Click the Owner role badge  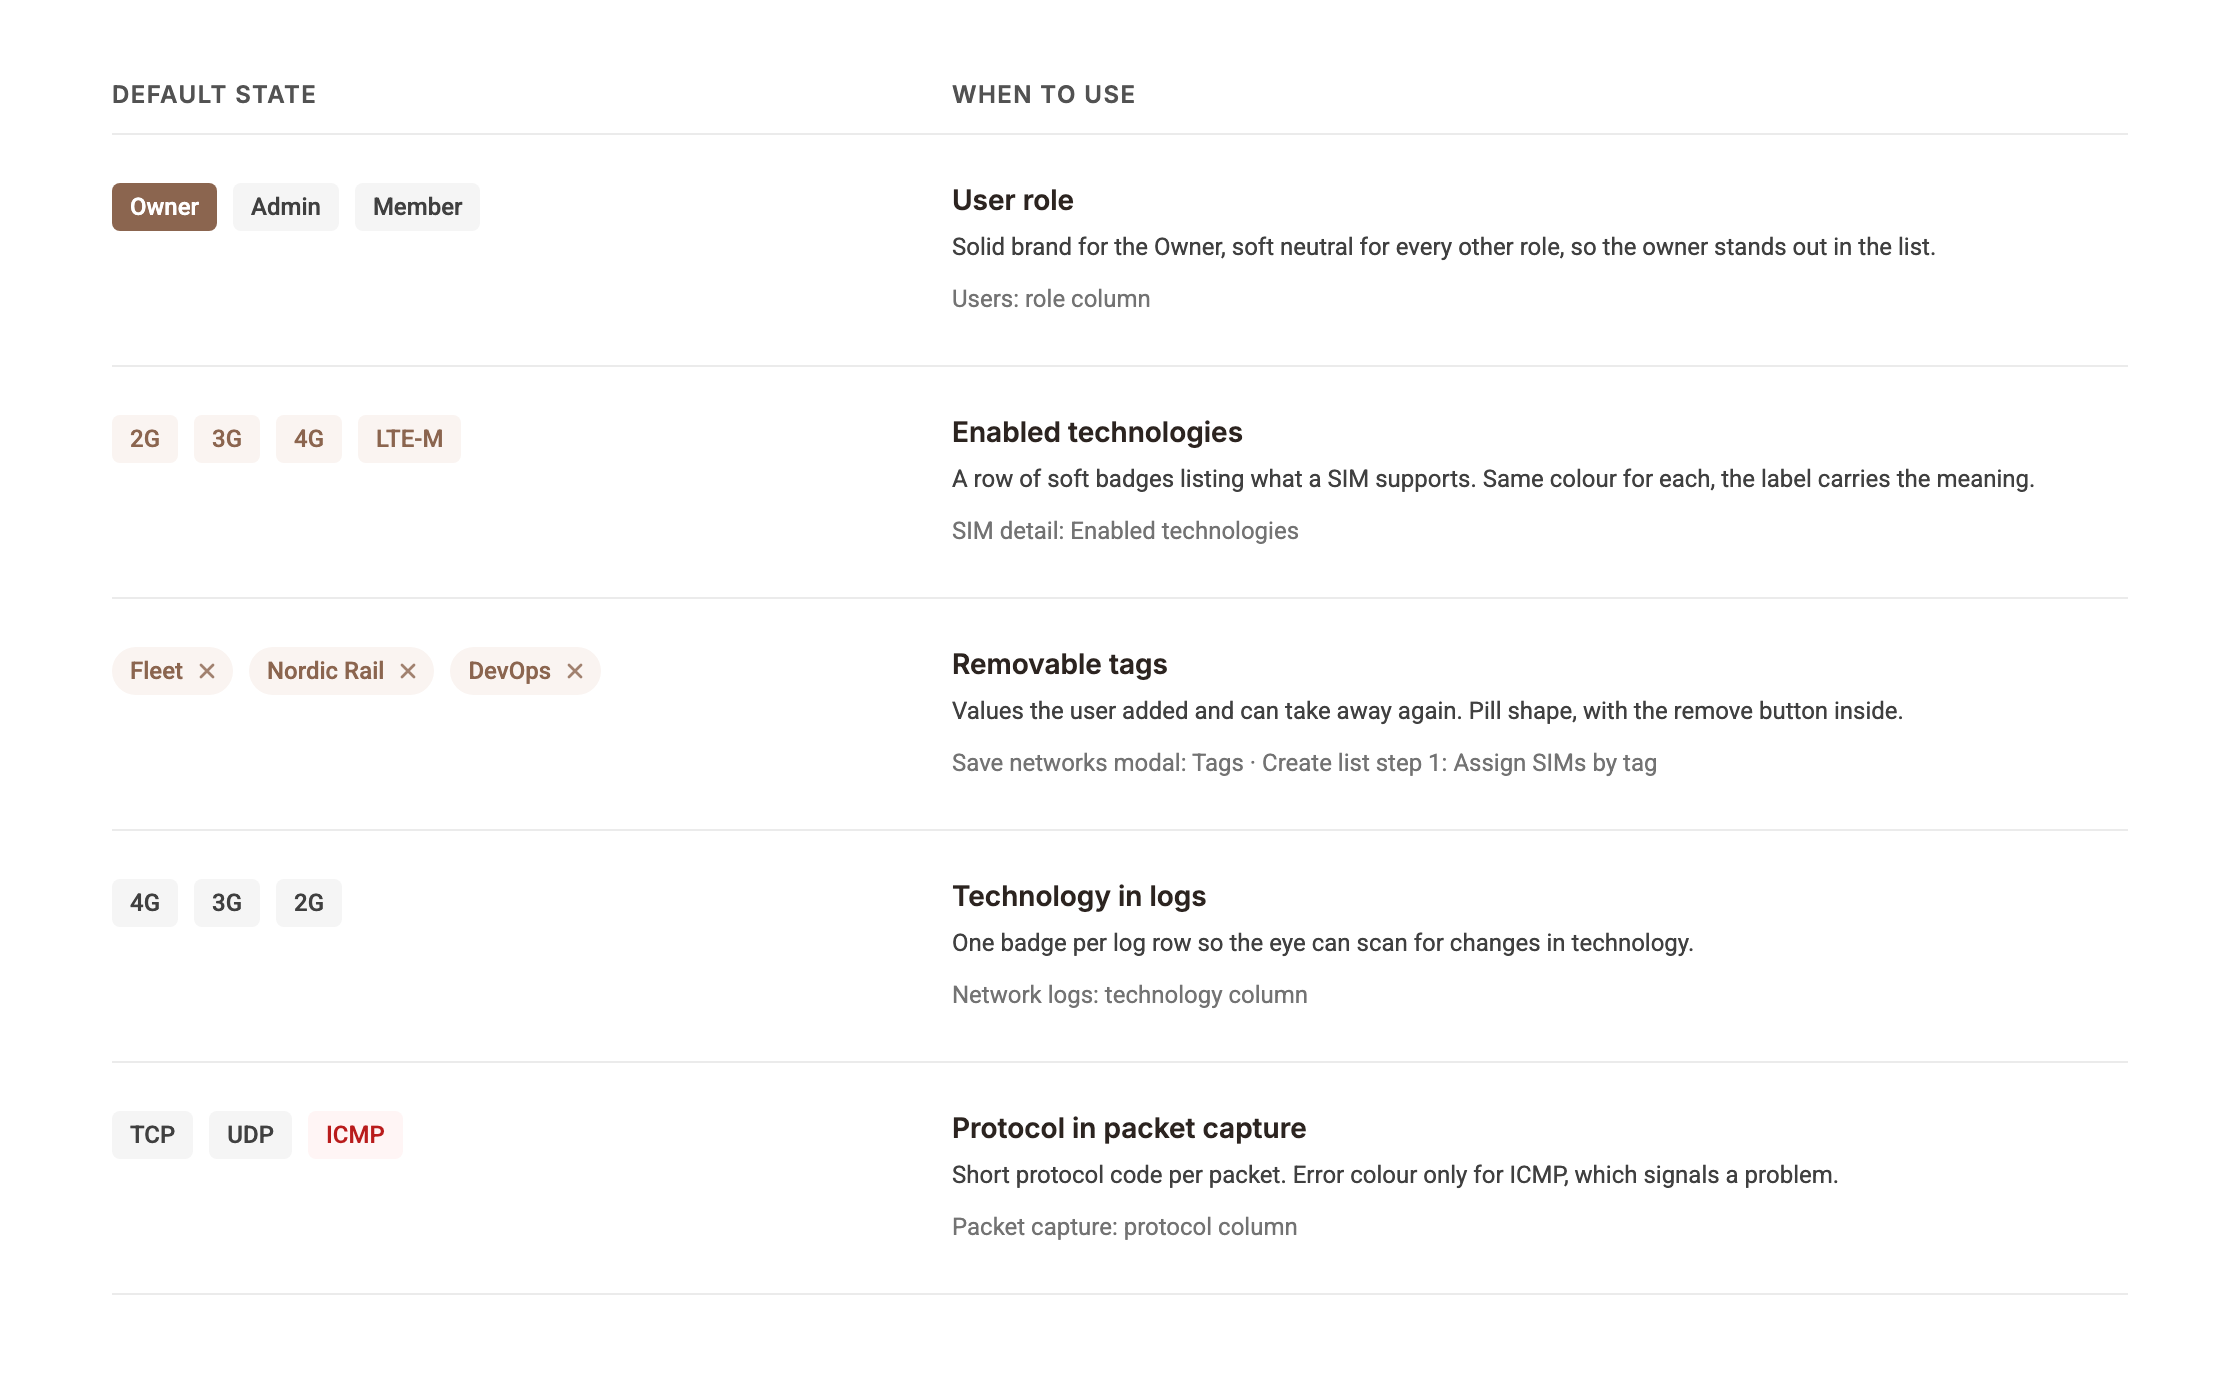(164, 207)
